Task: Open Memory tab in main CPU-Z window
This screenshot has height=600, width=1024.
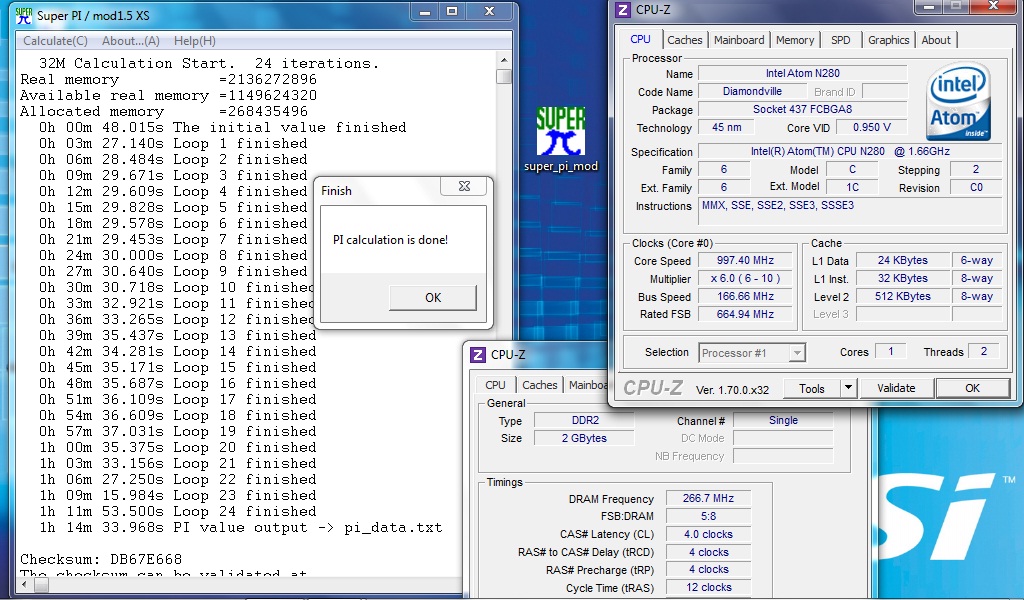Action: [795, 40]
